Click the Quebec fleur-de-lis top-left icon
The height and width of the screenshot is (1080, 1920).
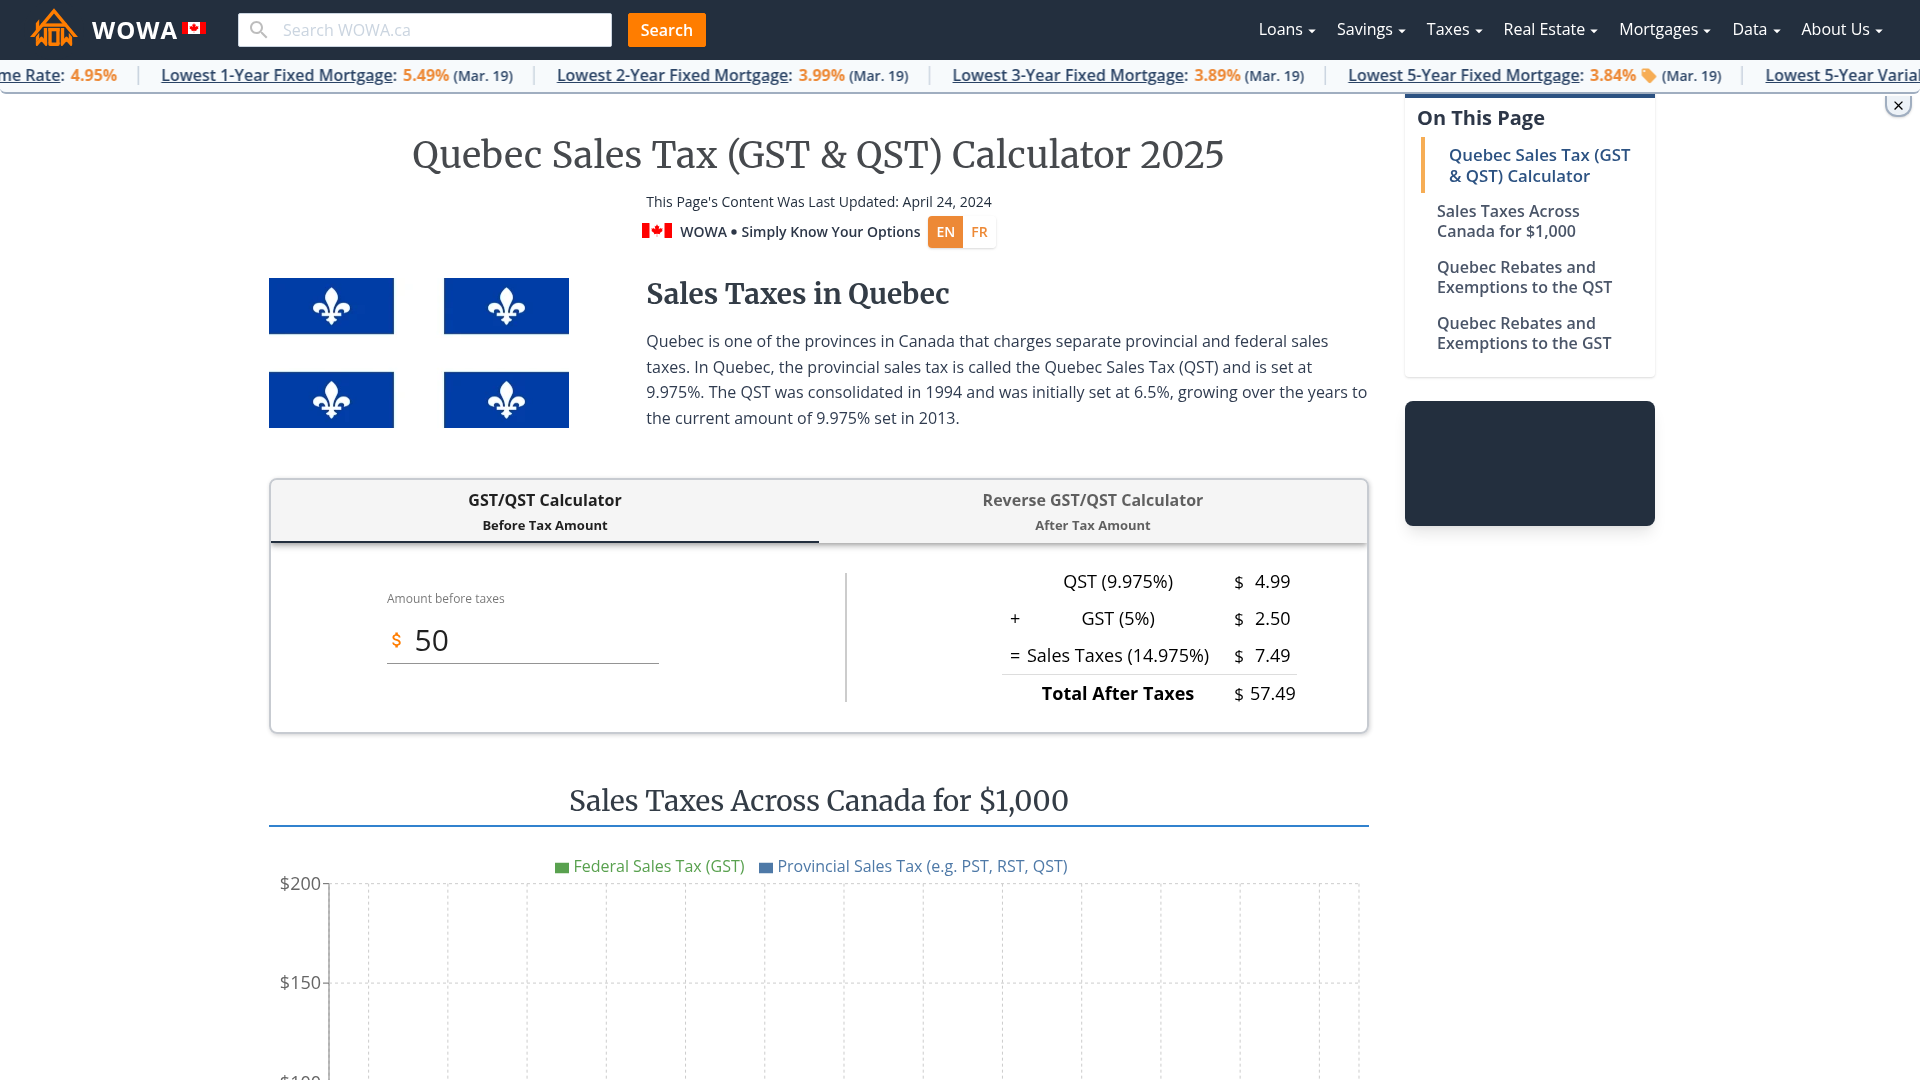pos(331,306)
